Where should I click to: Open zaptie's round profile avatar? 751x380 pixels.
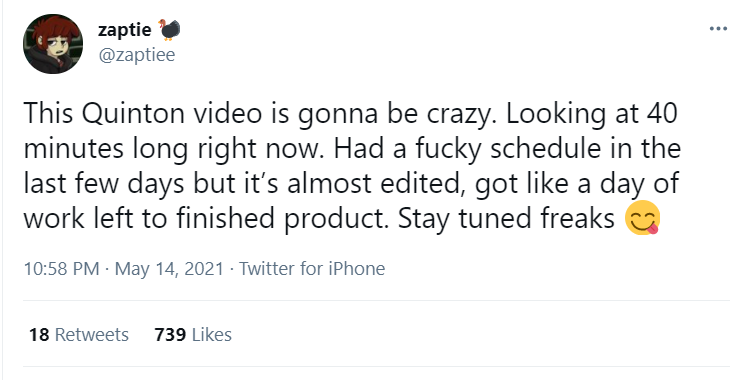pos(53,44)
